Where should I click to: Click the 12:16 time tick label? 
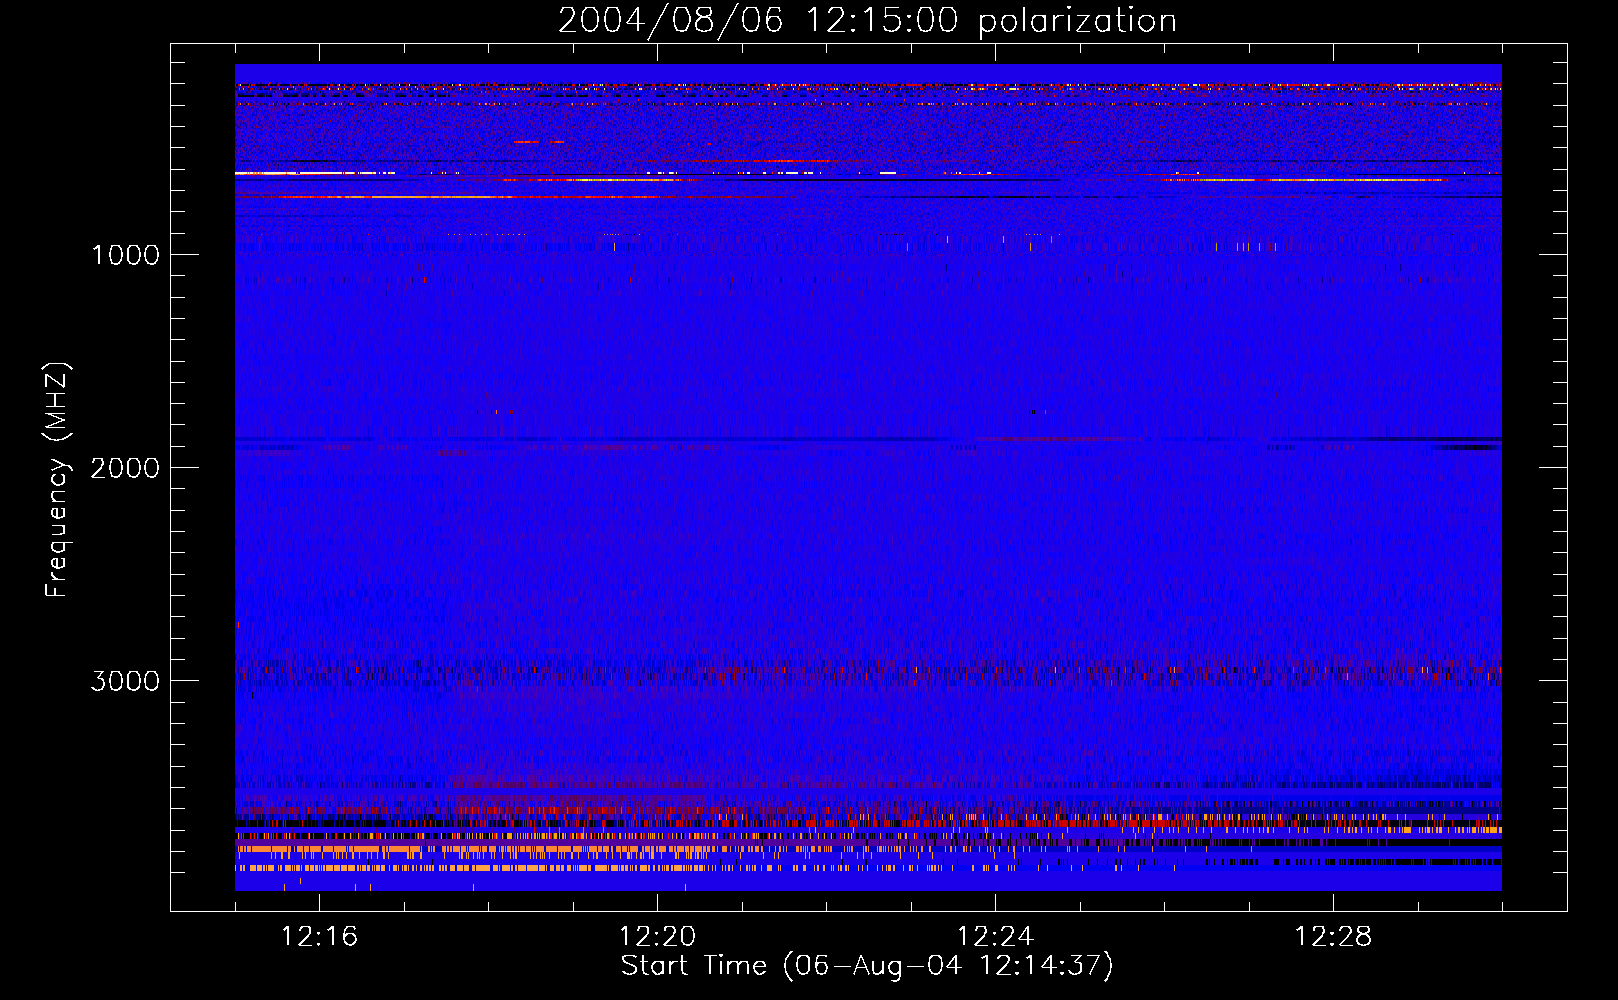319,937
